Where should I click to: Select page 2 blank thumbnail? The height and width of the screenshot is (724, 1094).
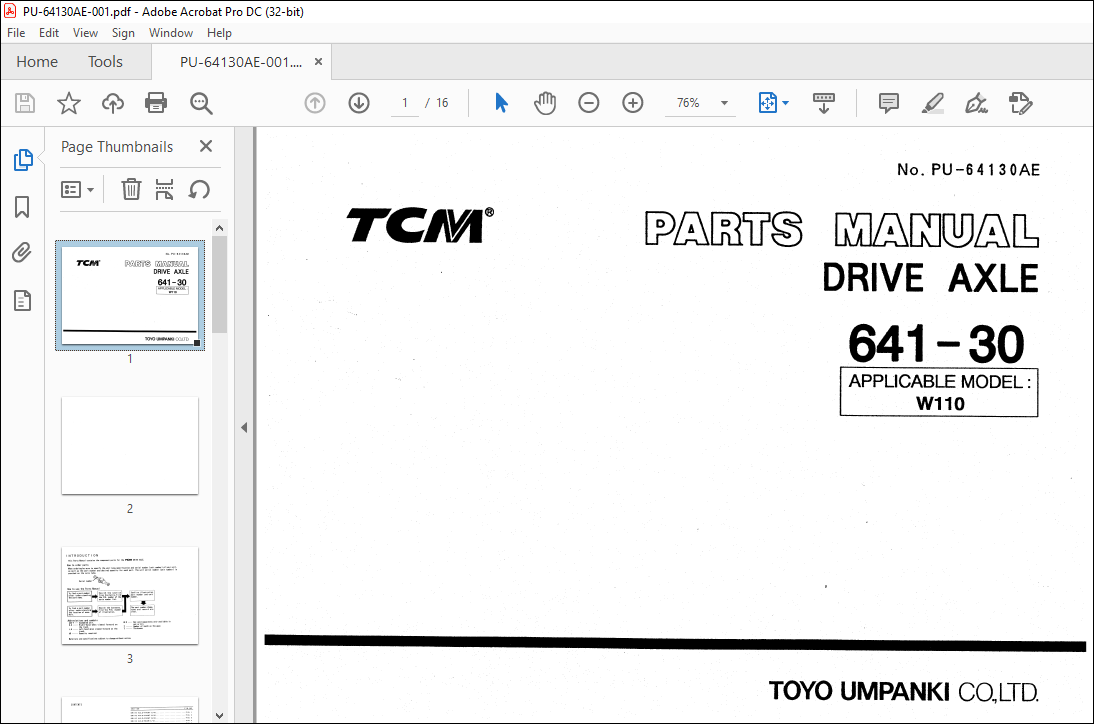(x=130, y=446)
